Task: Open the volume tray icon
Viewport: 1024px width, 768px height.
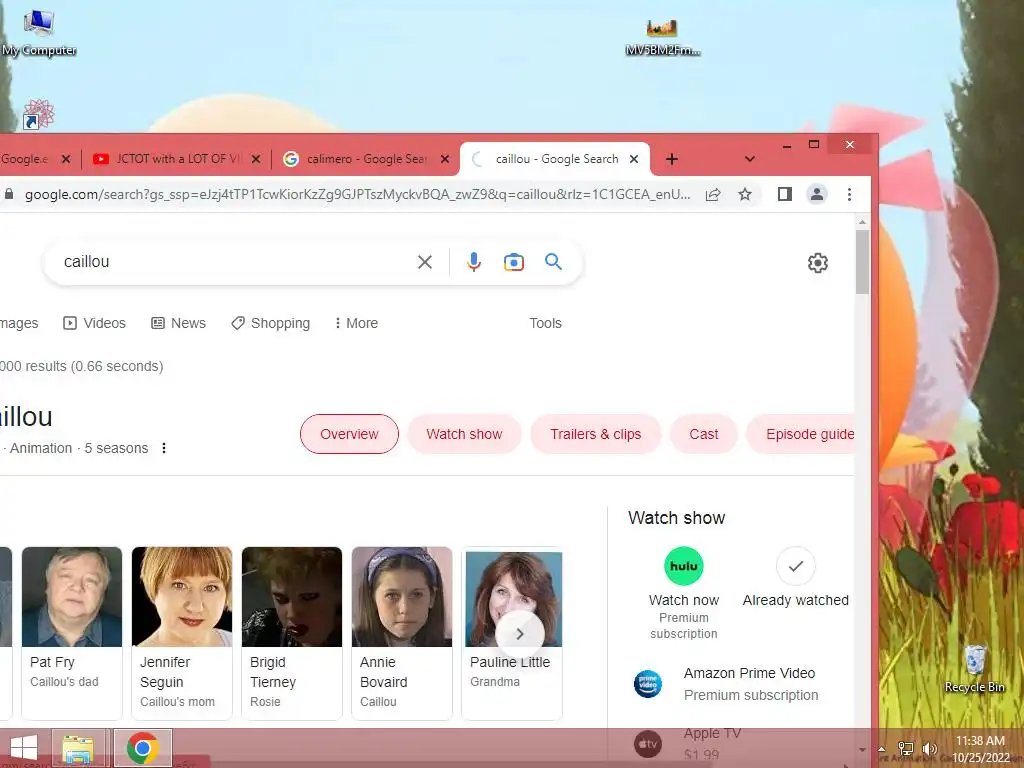Action: [x=929, y=748]
